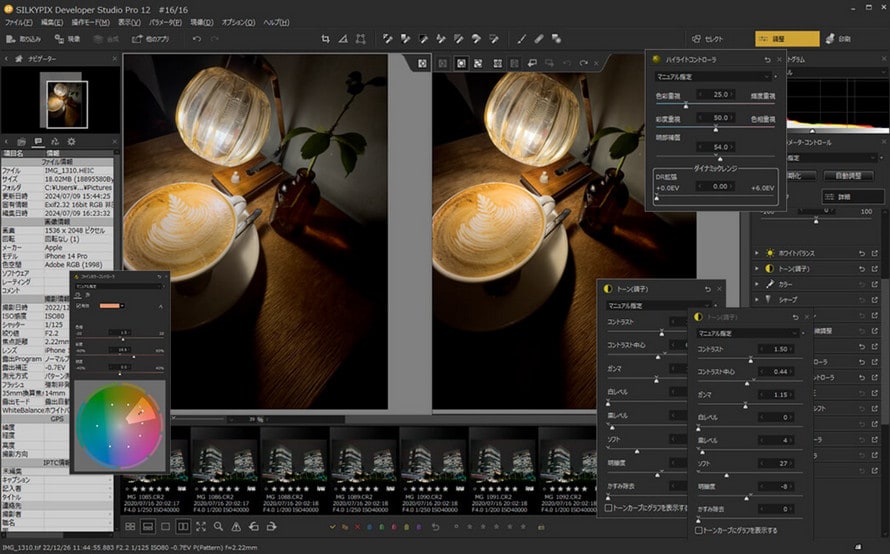Adjust the コントラスト slider in front tone window

749,360
